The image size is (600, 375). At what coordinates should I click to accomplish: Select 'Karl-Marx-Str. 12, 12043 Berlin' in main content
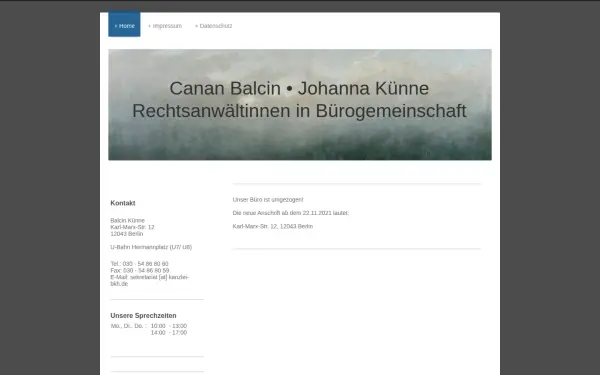pos(273,226)
